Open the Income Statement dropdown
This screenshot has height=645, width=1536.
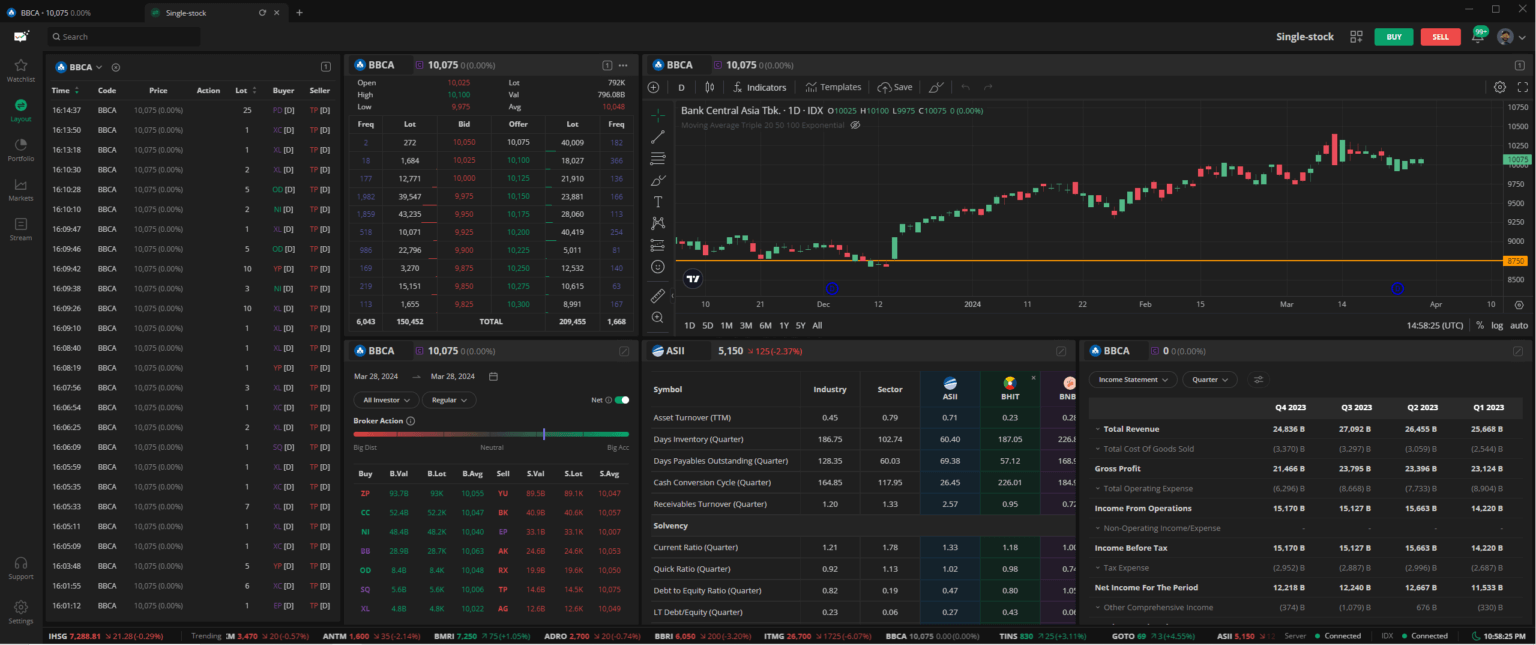(x=1131, y=379)
